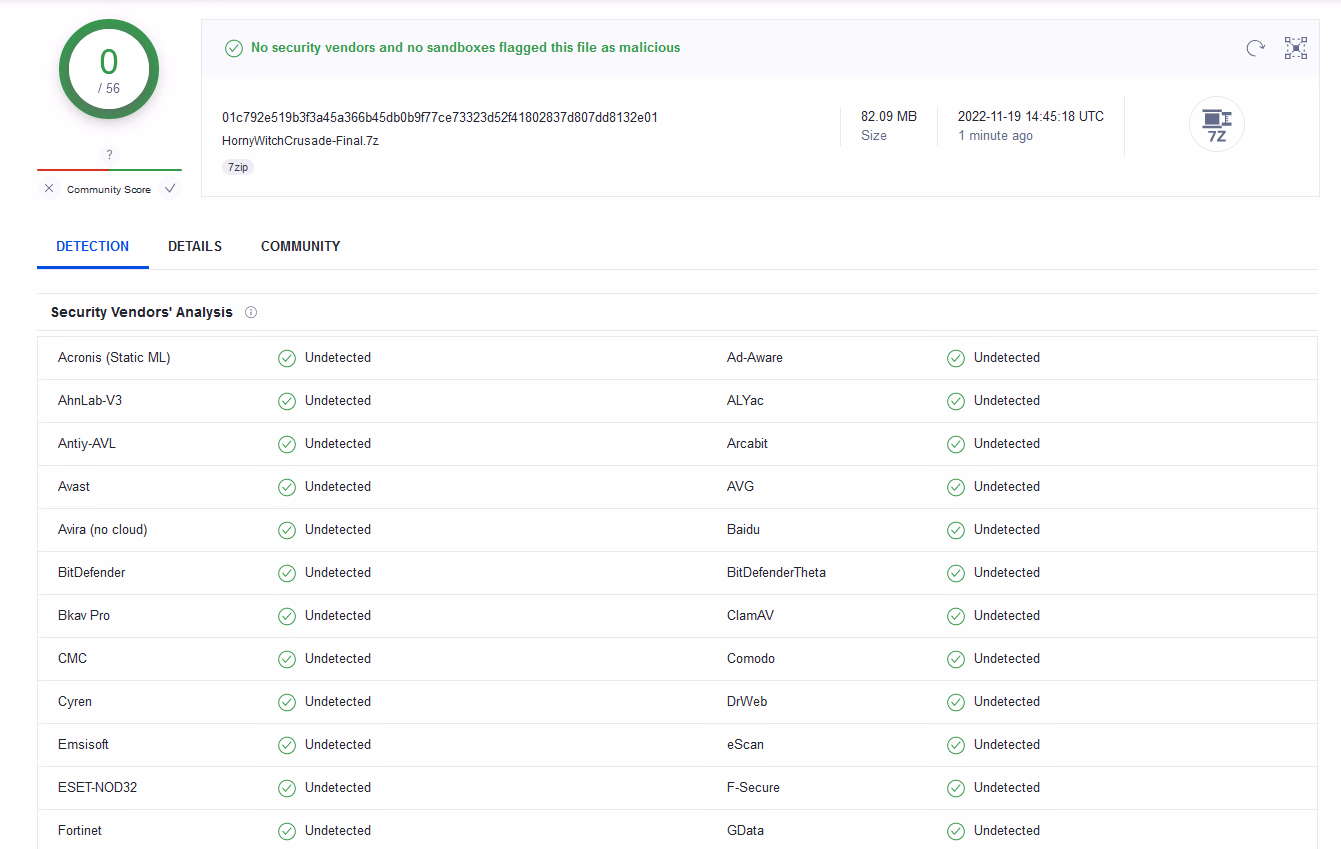Viewport: 1341px width, 849px height.
Task: Click the ESET-NOD32 vendor name
Action: (x=98, y=788)
